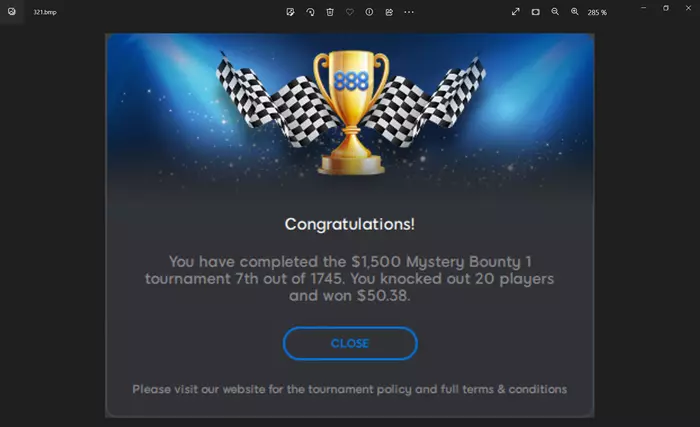Open the Edit image tool
The height and width of the screenshot is (427, 700).
click(290, 12)
